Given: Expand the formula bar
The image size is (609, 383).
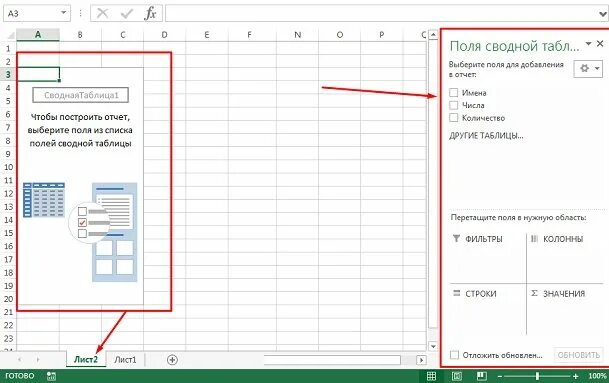Looking at the screenshot, I should point(603,15).
